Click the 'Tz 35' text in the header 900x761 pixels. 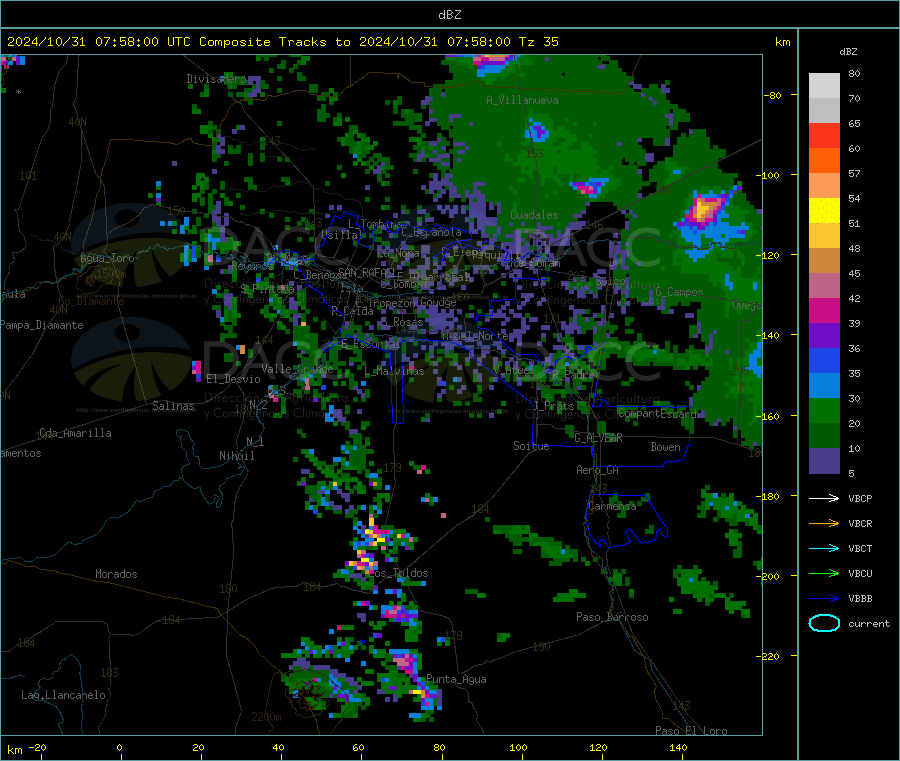click(538, 42)
